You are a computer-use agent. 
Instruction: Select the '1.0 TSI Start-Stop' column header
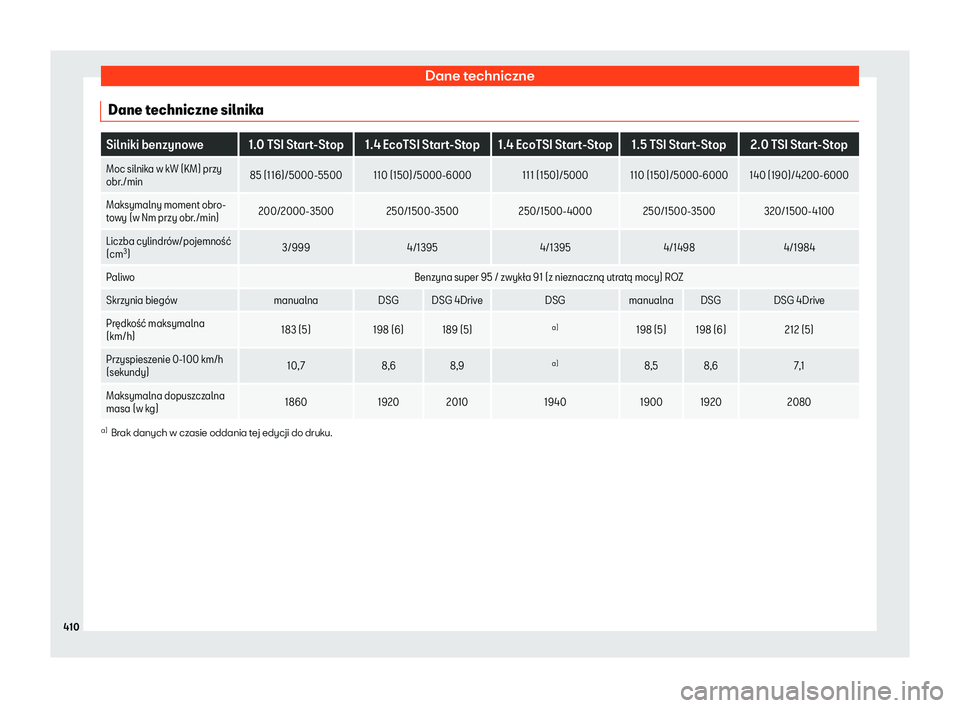[x=296, y=145]
